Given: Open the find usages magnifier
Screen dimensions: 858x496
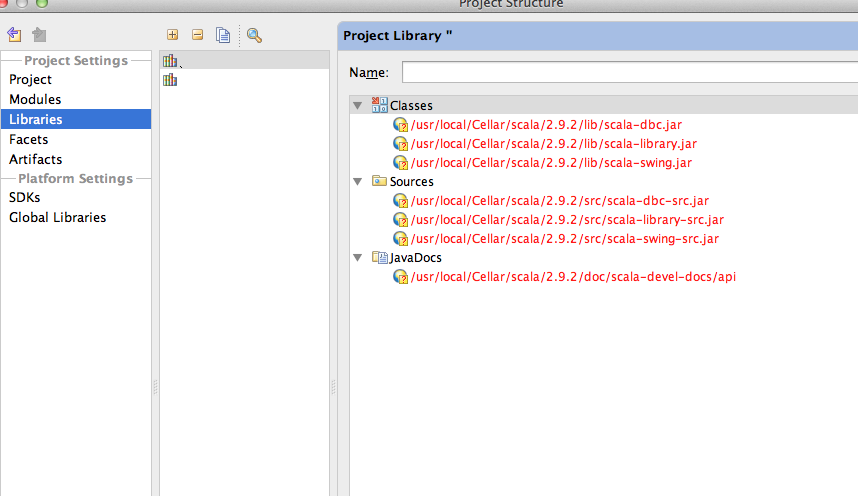Looking at the screenshot, I should pos(254,35).
